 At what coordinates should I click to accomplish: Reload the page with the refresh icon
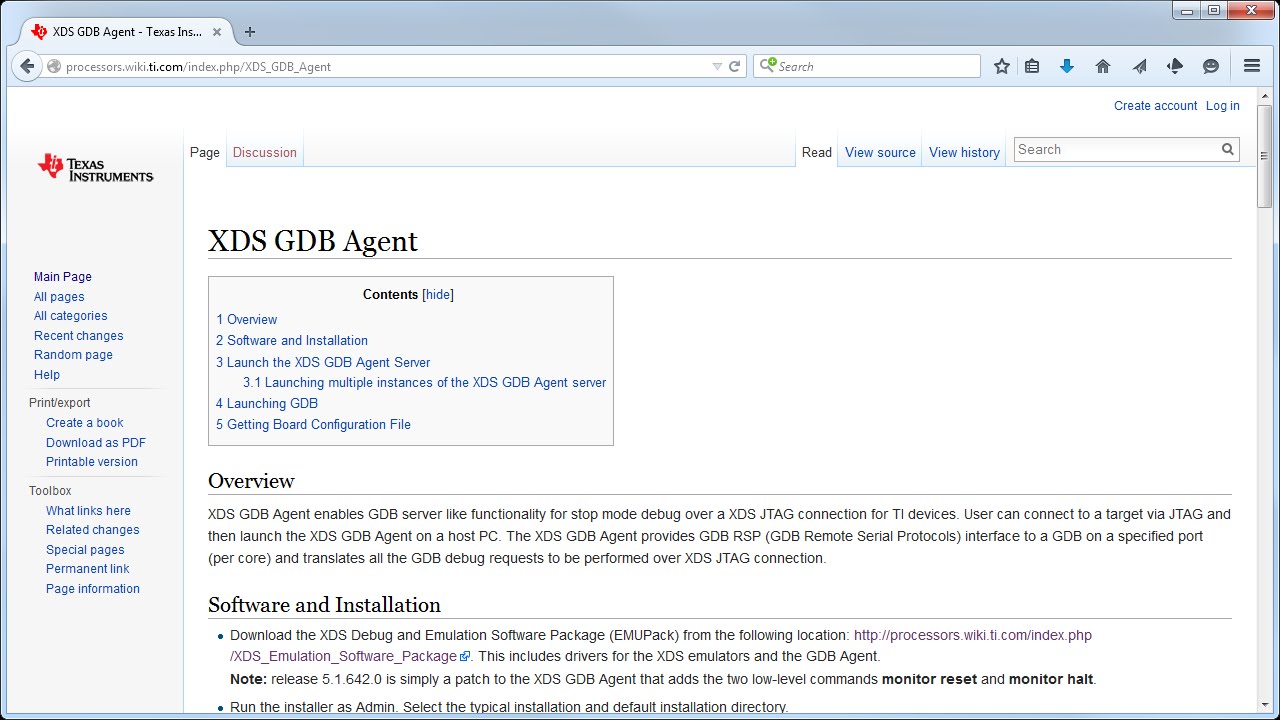coord(734,66)
